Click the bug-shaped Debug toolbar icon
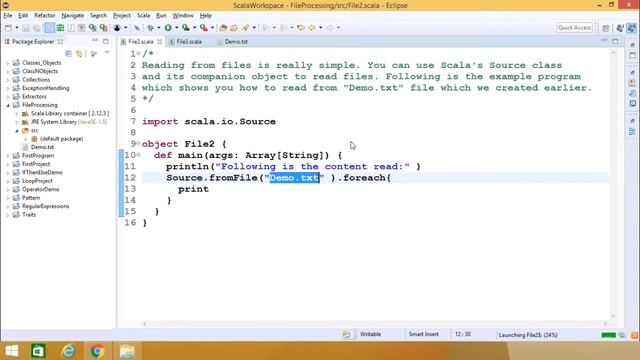Viewport: 640px width, 360px height. pyautogui.click(x=151, y=28)
